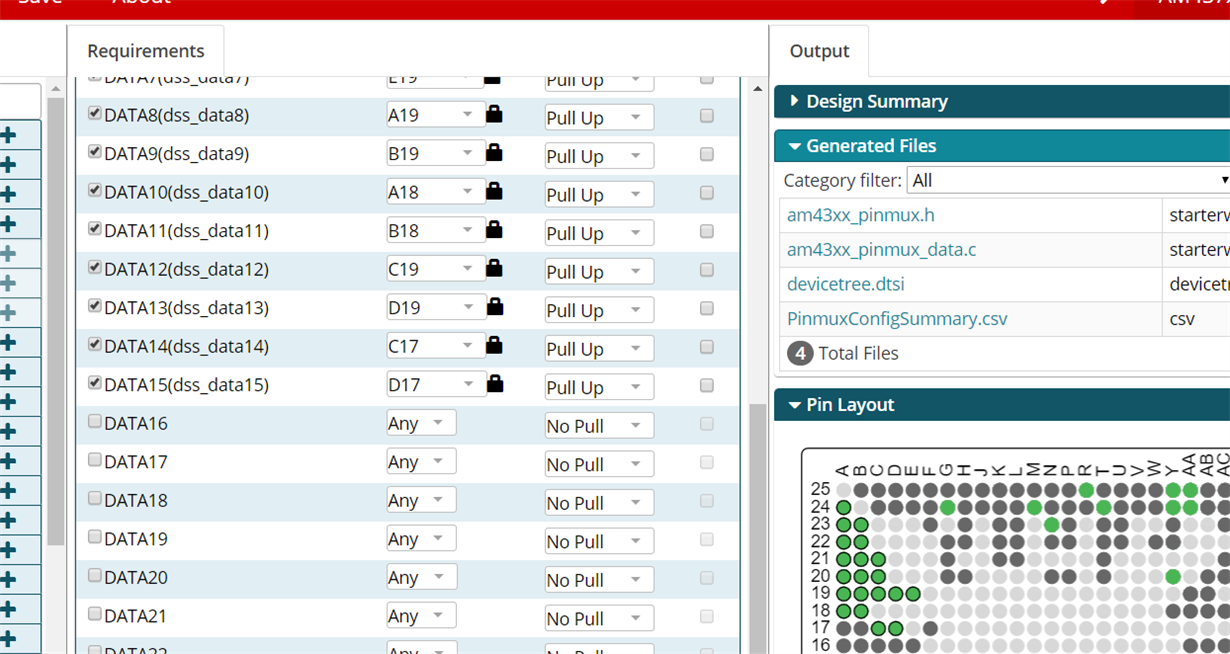Image resolution: width=1230 pixels, height=654 pixels.
Task: Select the DATA14(dss_data14) label
Action: pos(186,347)
